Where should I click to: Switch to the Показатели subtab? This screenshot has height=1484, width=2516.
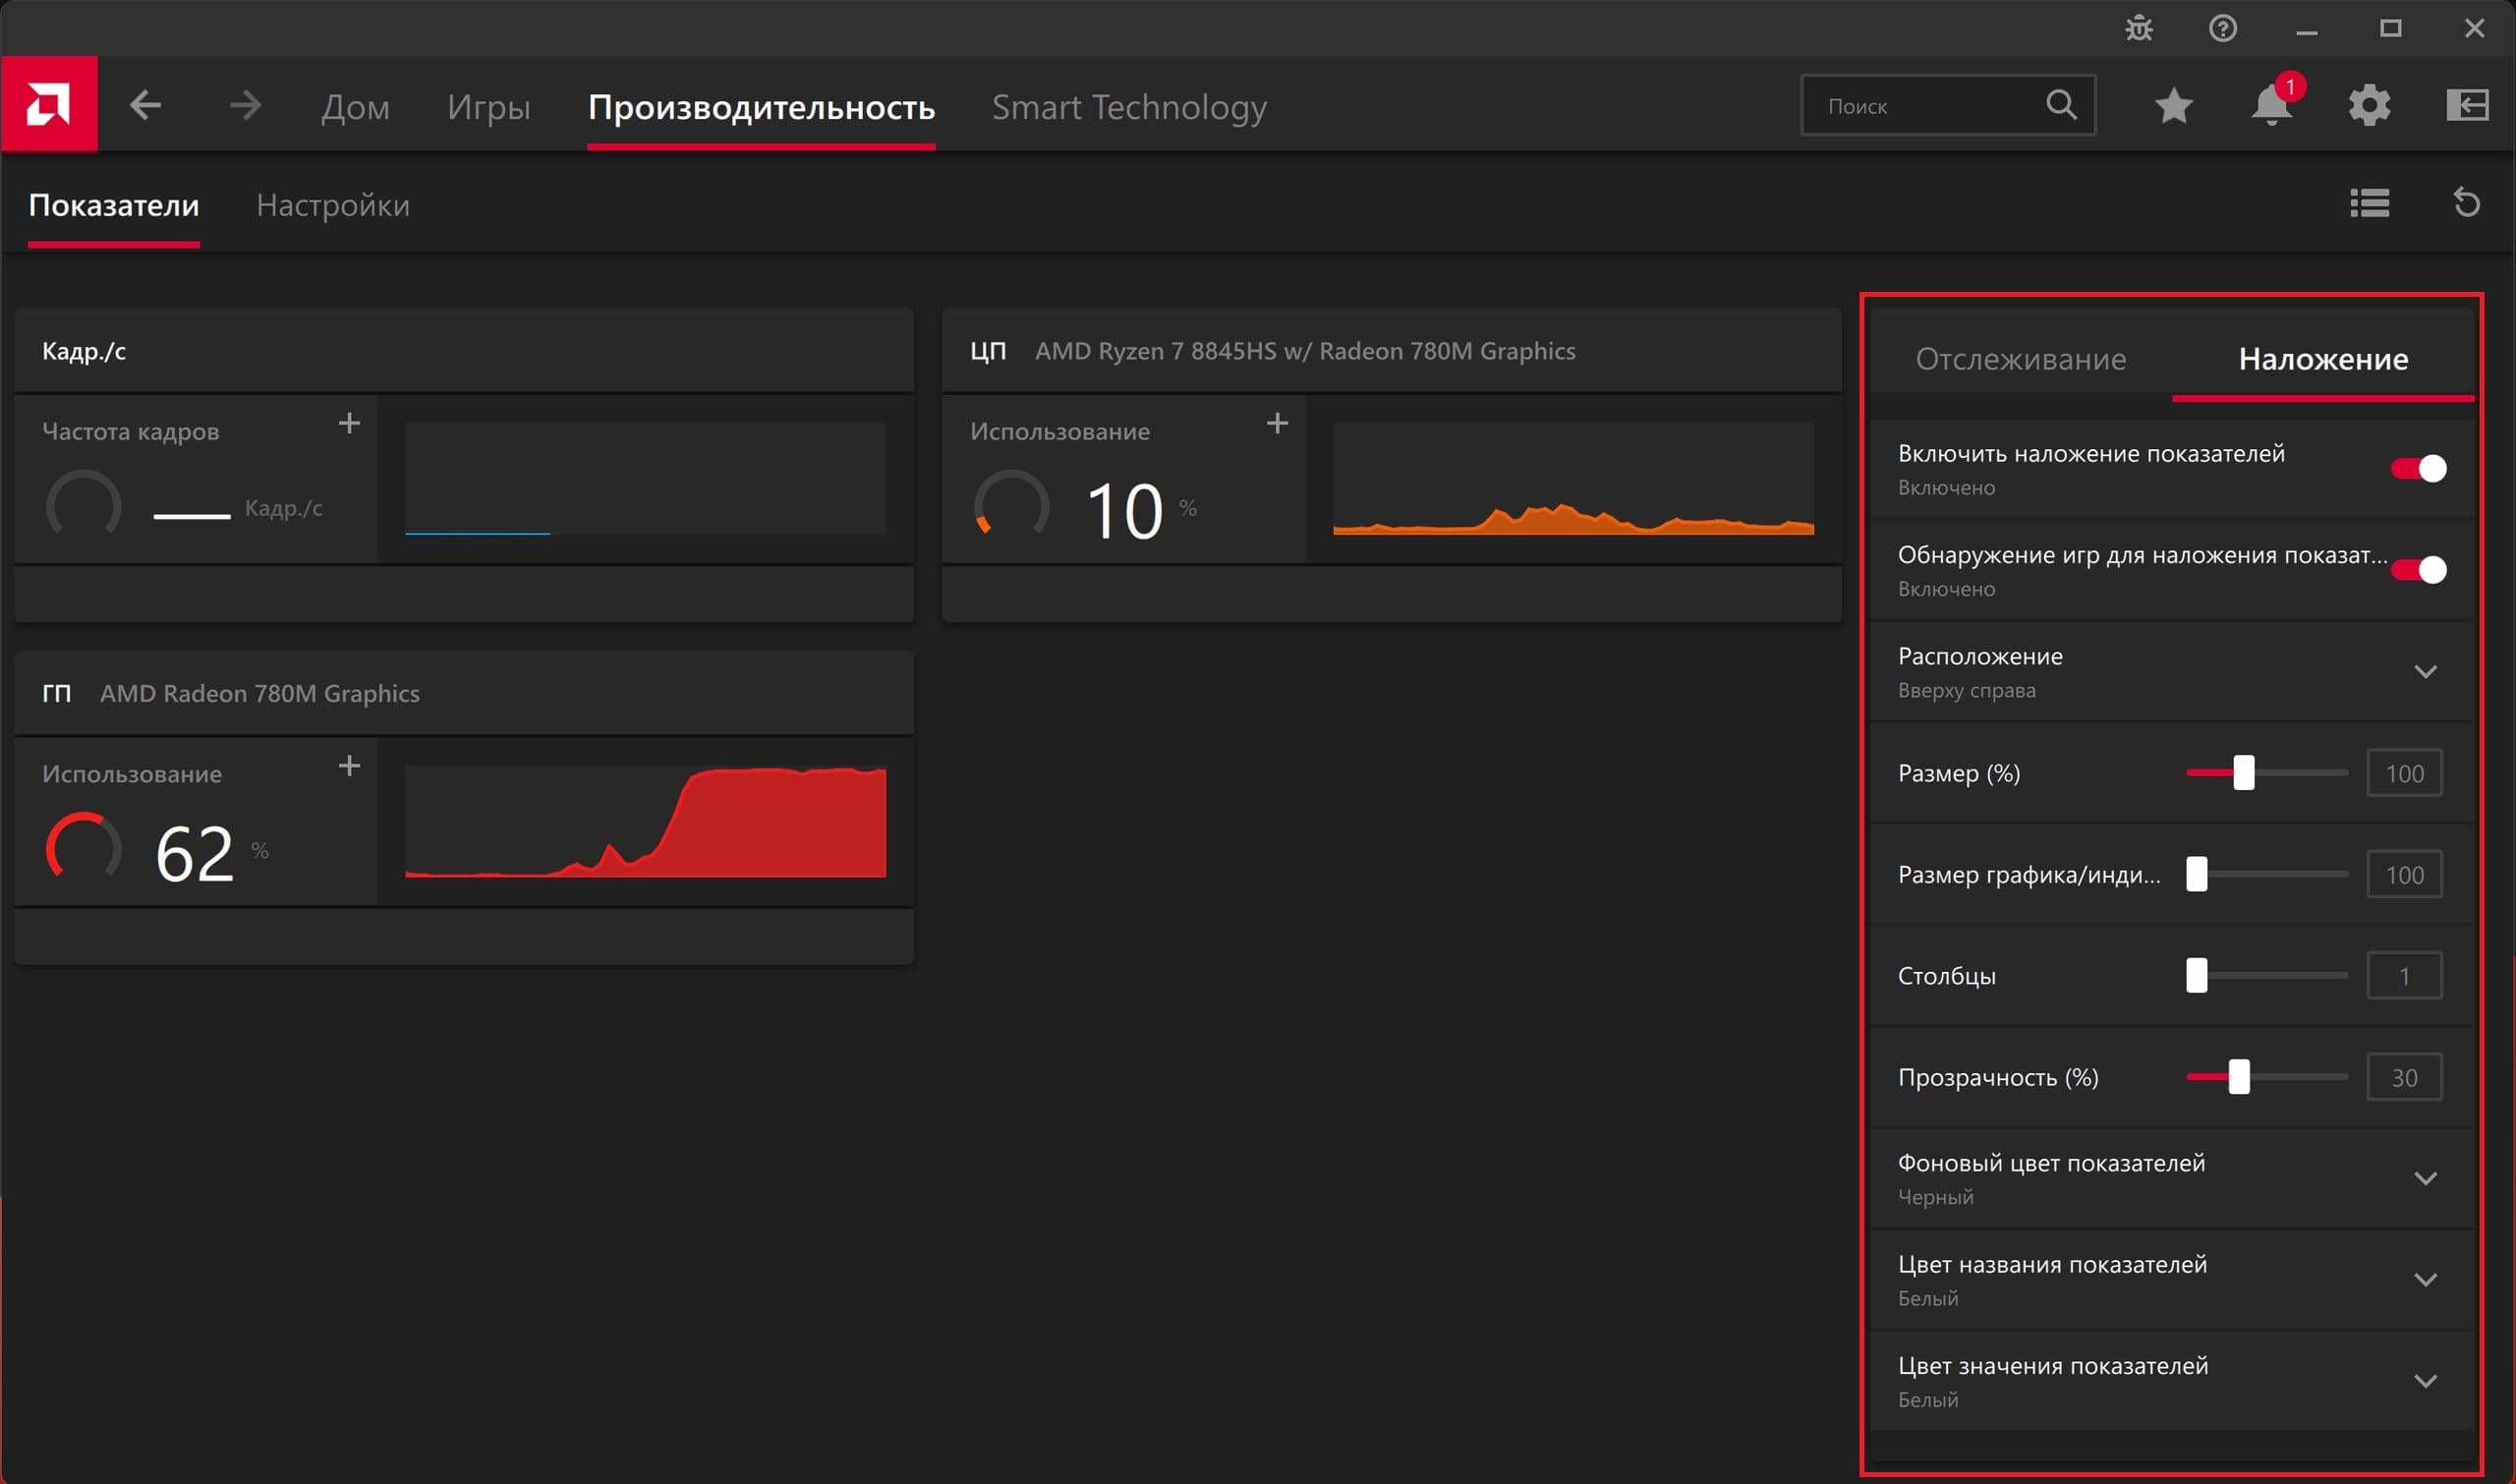114,205
